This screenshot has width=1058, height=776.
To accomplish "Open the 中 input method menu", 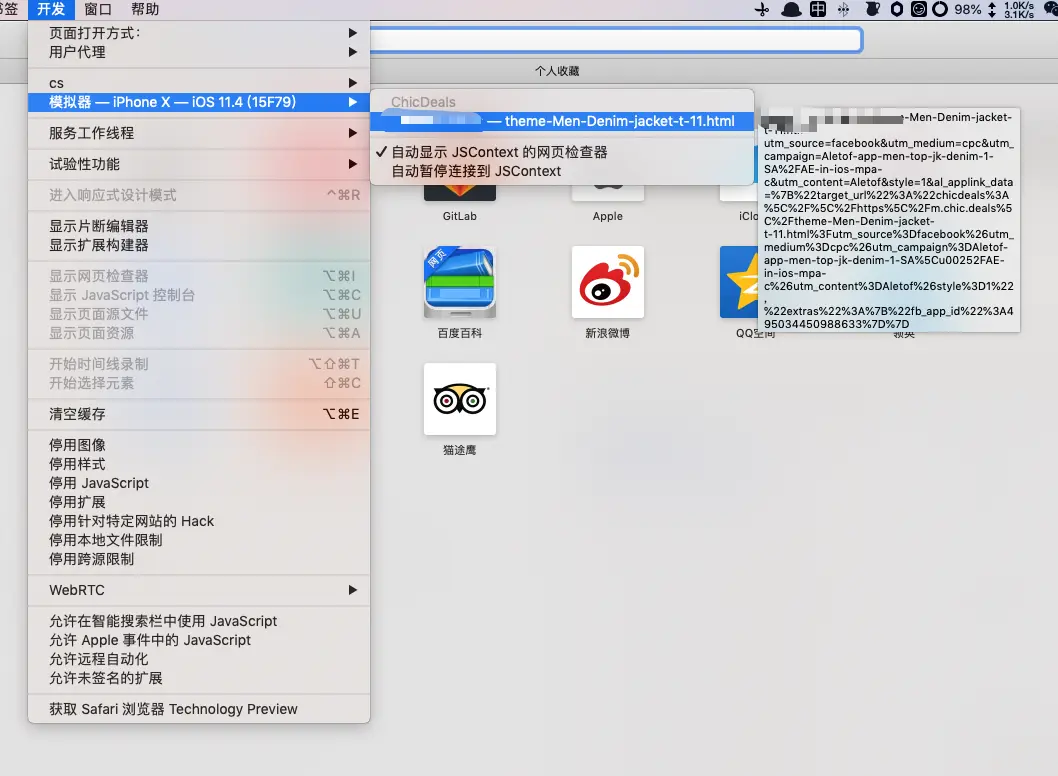I will point(818,9).
